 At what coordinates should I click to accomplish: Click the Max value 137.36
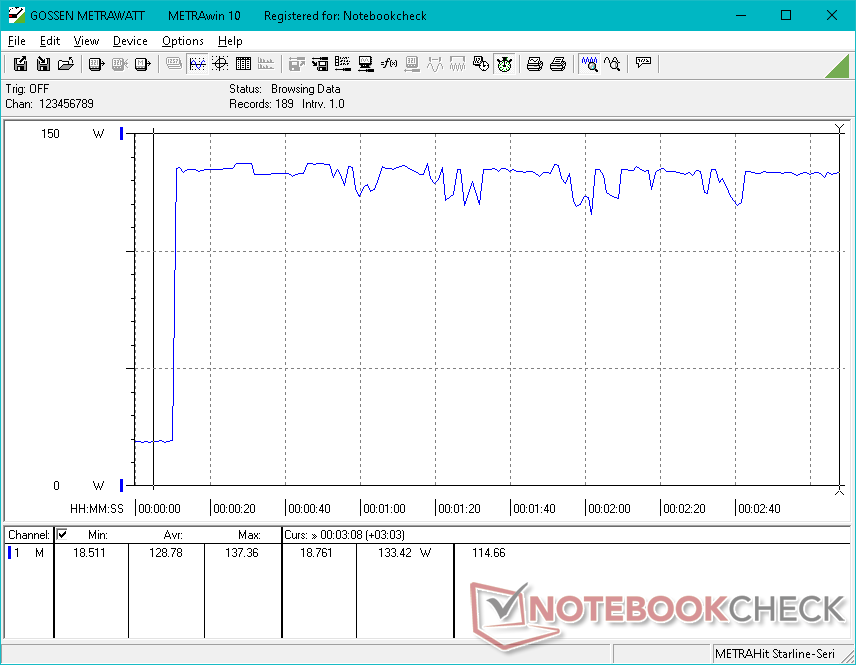tap(242, 553)
